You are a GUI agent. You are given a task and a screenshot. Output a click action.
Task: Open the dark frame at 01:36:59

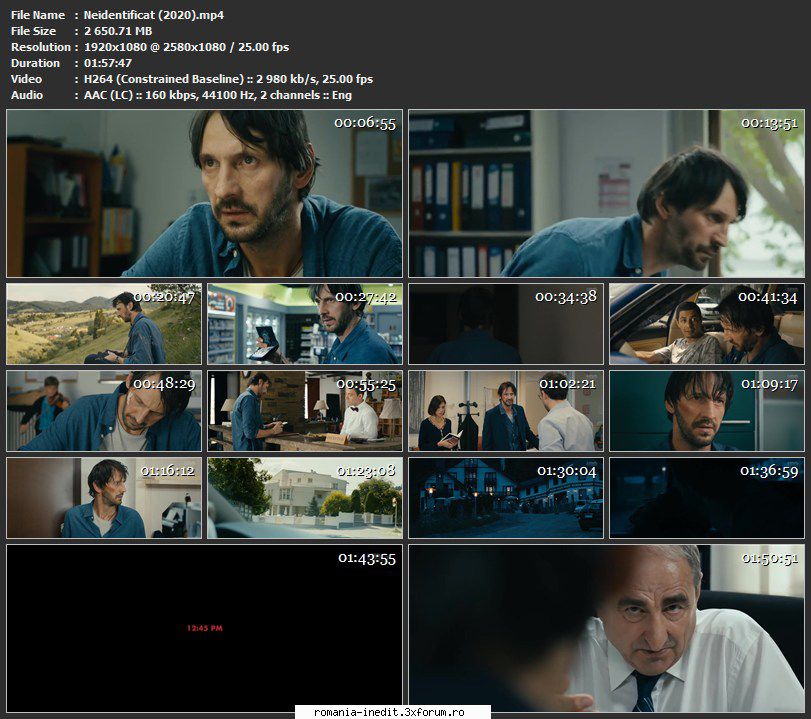pos(707,498)
